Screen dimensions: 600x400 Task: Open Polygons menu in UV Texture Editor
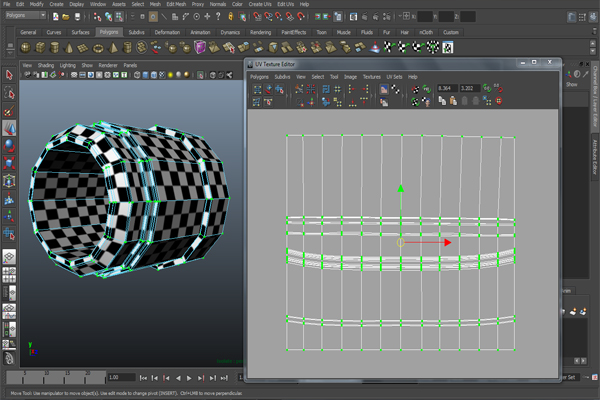[259, 77]
